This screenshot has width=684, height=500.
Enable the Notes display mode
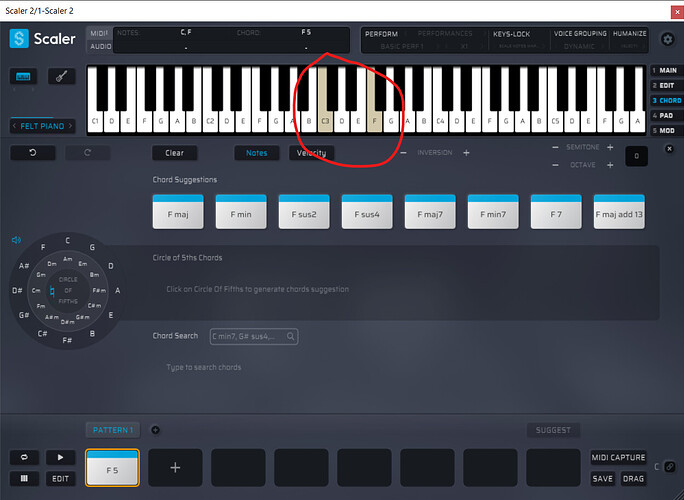pyautogui.click(x=256, y=153)
